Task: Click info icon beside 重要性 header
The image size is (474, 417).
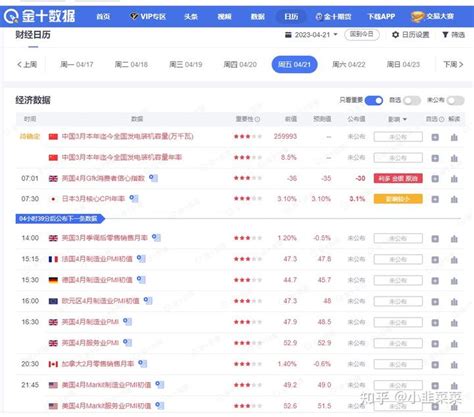Action: tap(257, 119)
